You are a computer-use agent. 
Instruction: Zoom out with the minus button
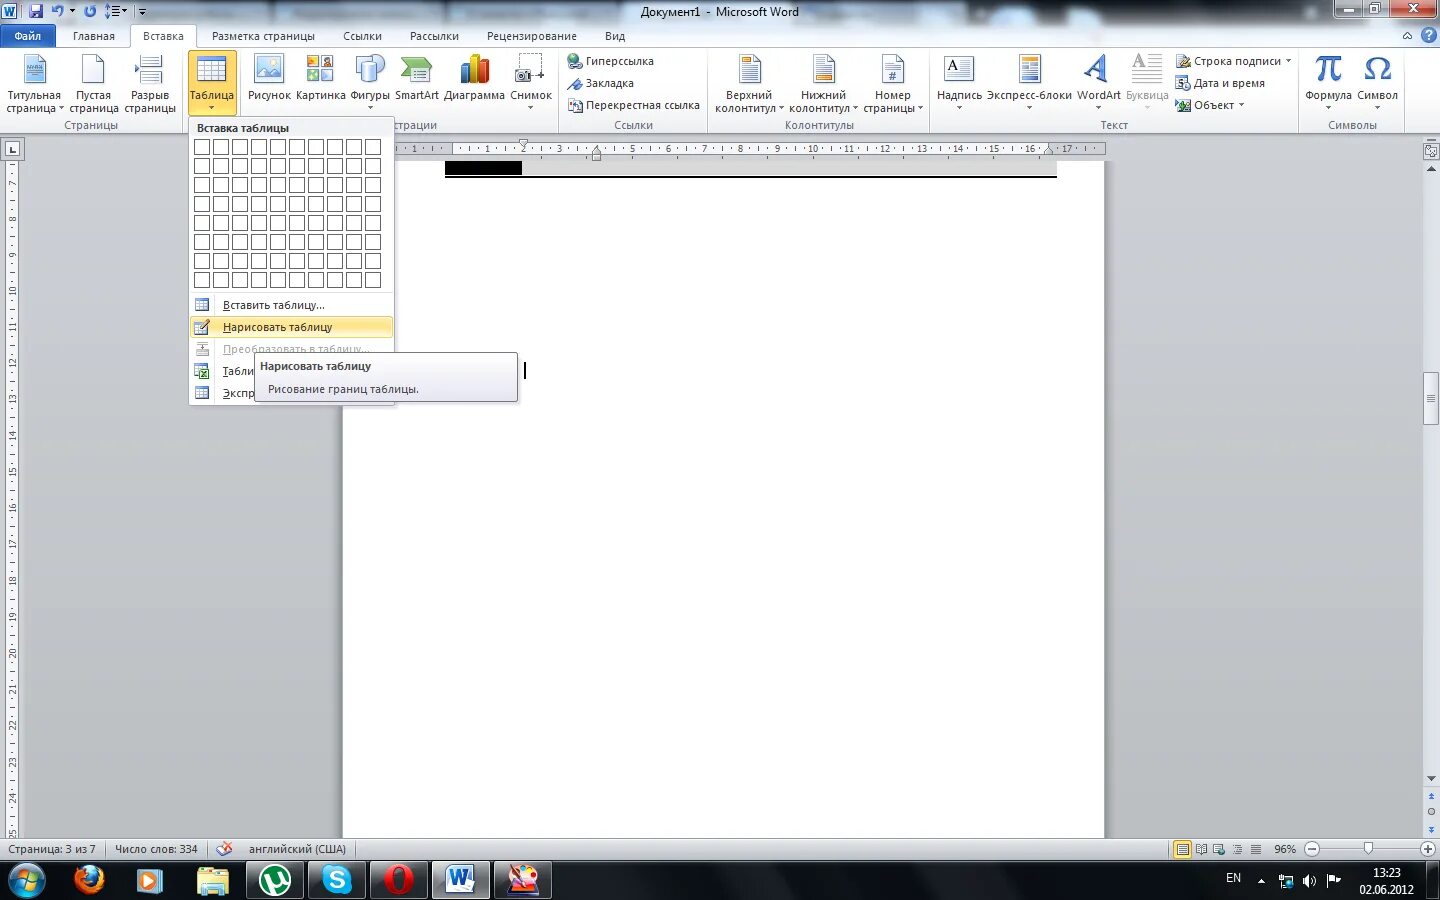tap(1312, 849)
